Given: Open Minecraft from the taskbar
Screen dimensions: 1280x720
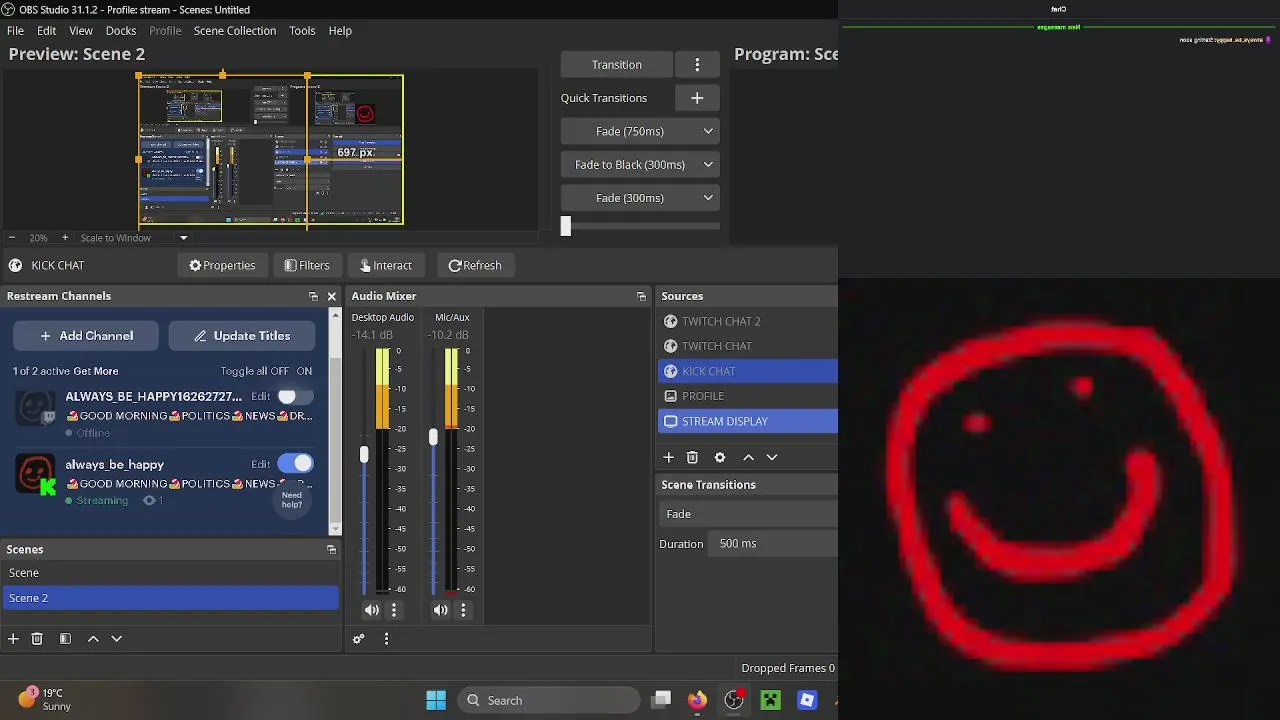Looking at the screenshot, I should pos(770,700).
